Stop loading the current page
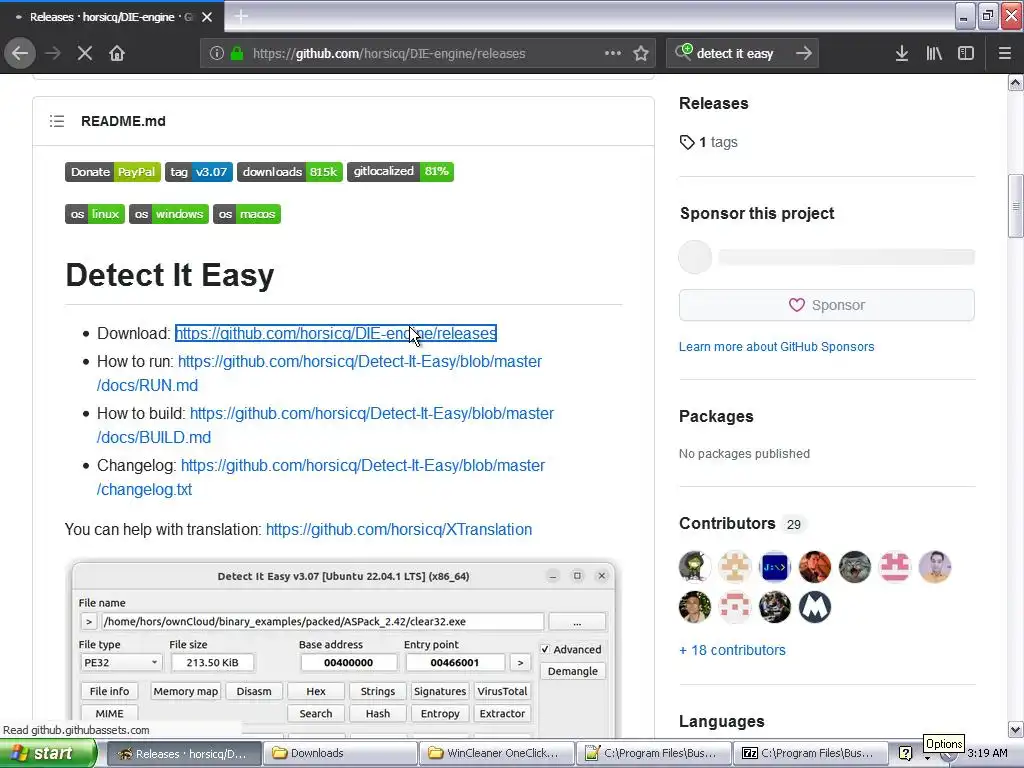Viewport: 1024px width, 768px height. (85, 54)
